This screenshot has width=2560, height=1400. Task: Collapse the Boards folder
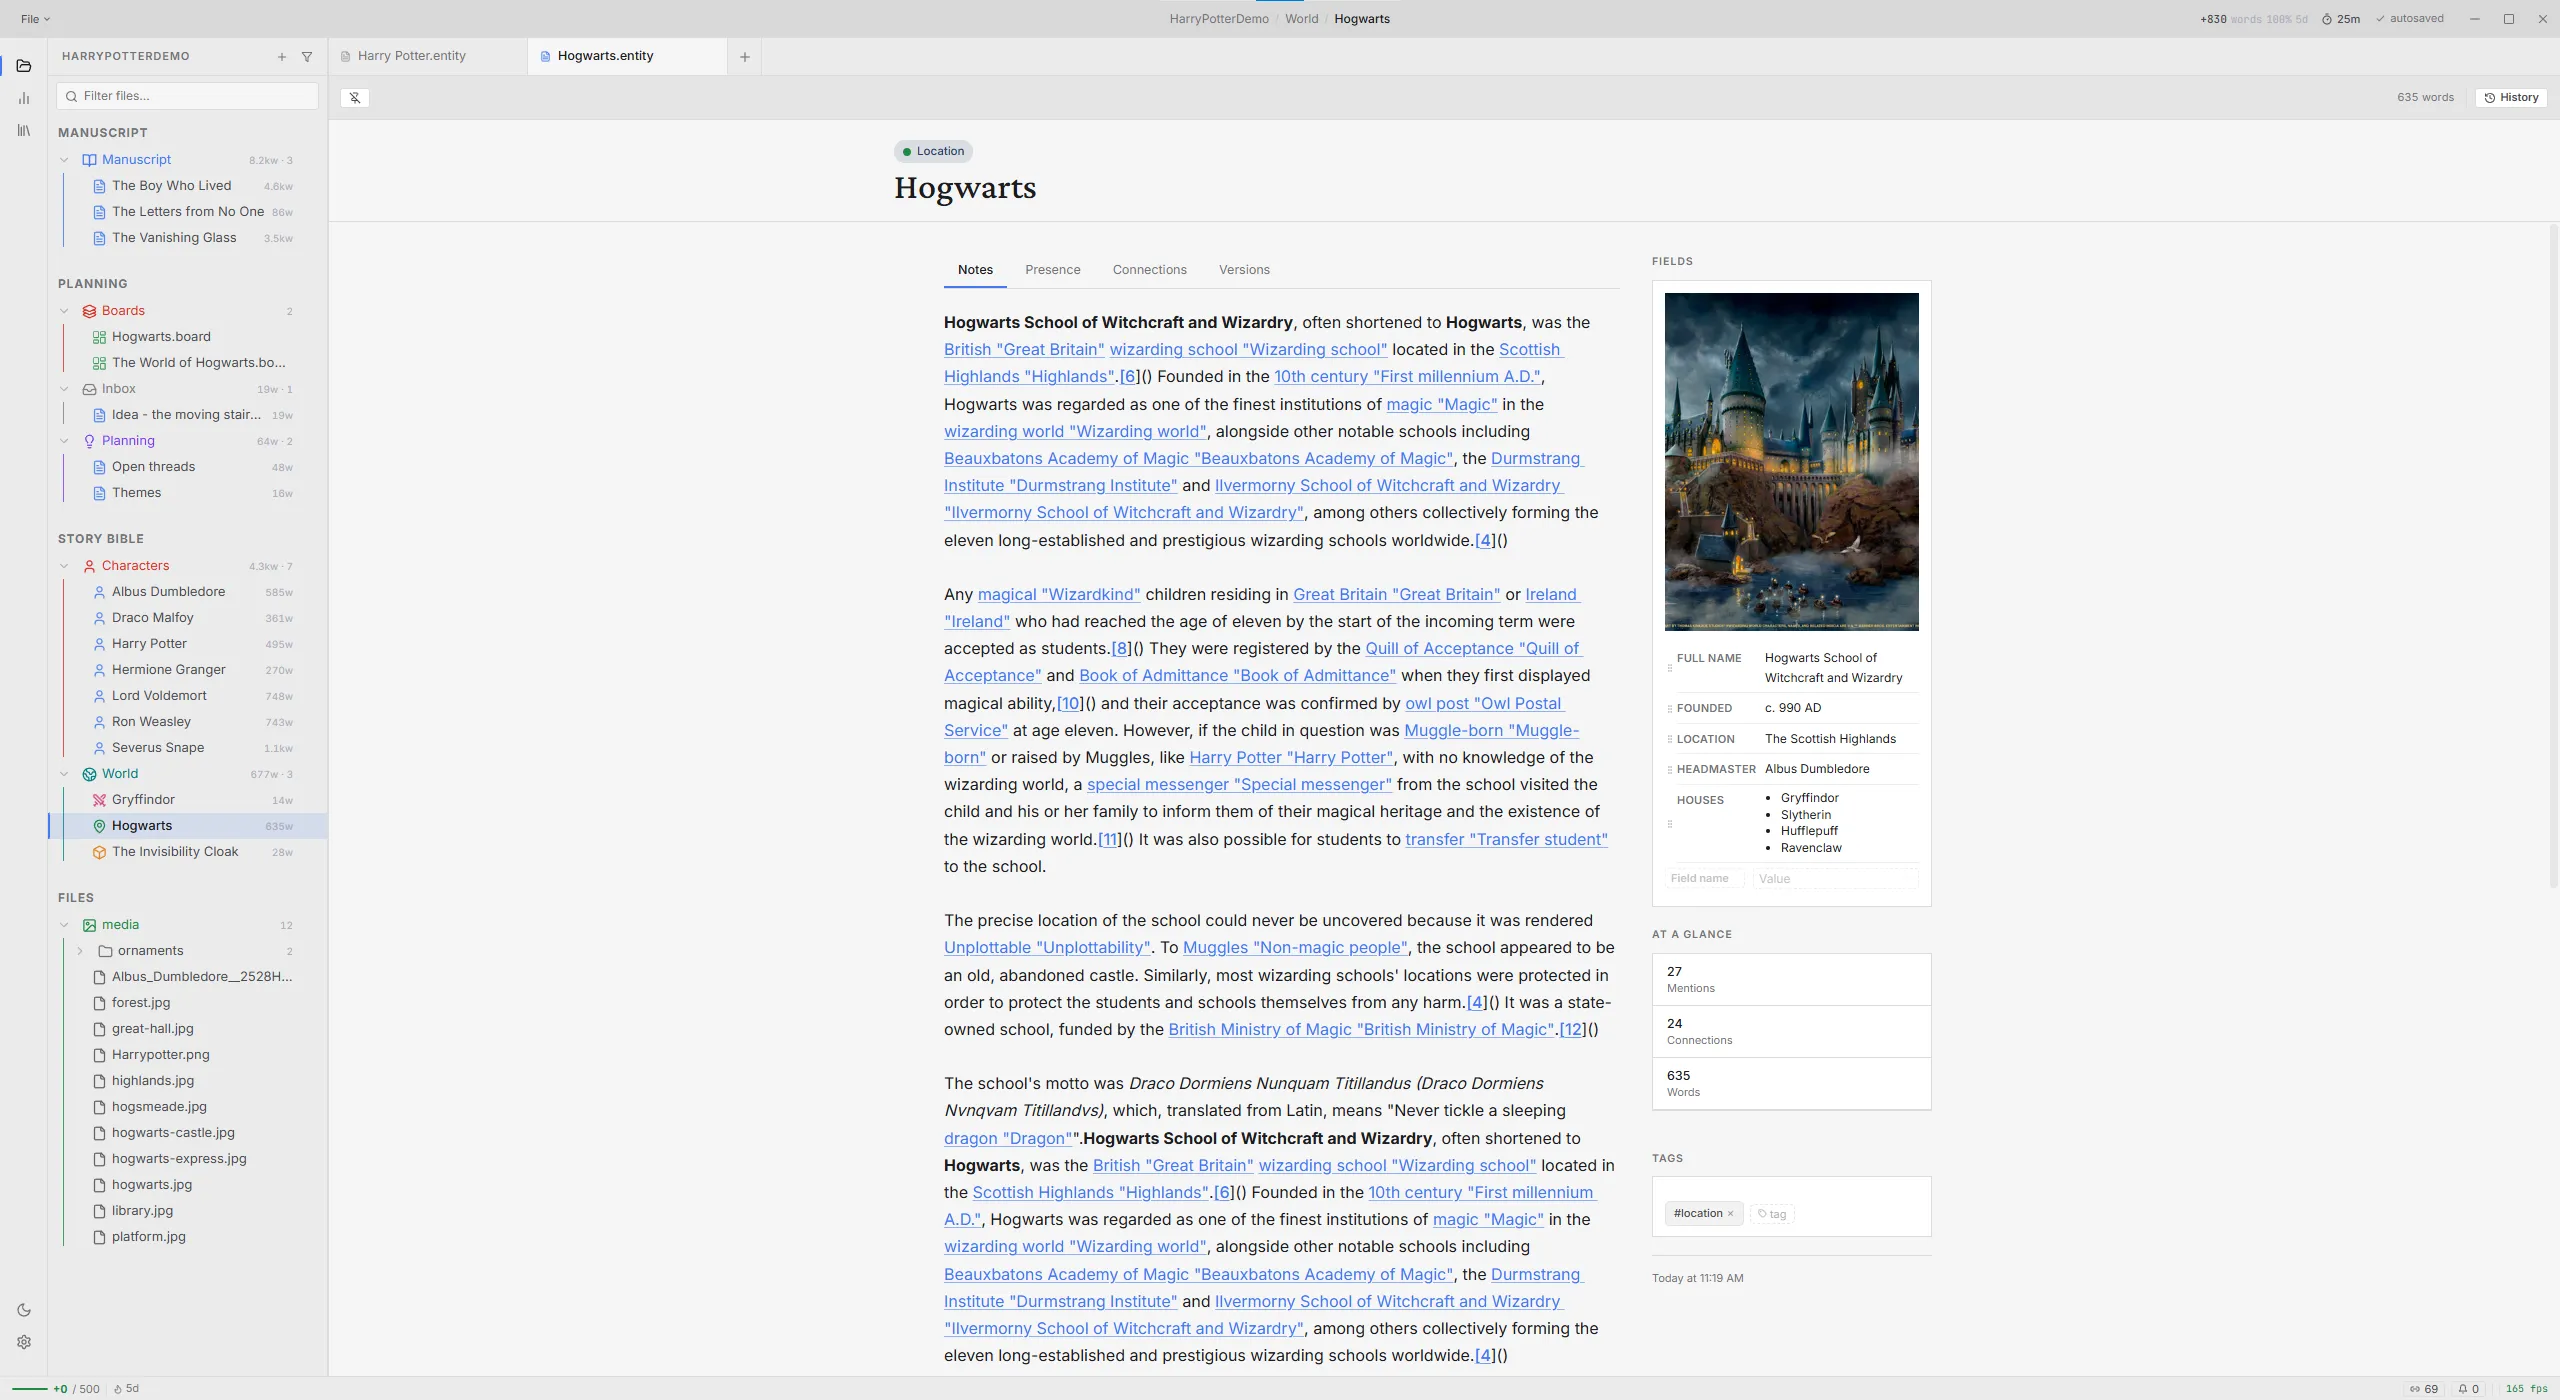[65, 311]
